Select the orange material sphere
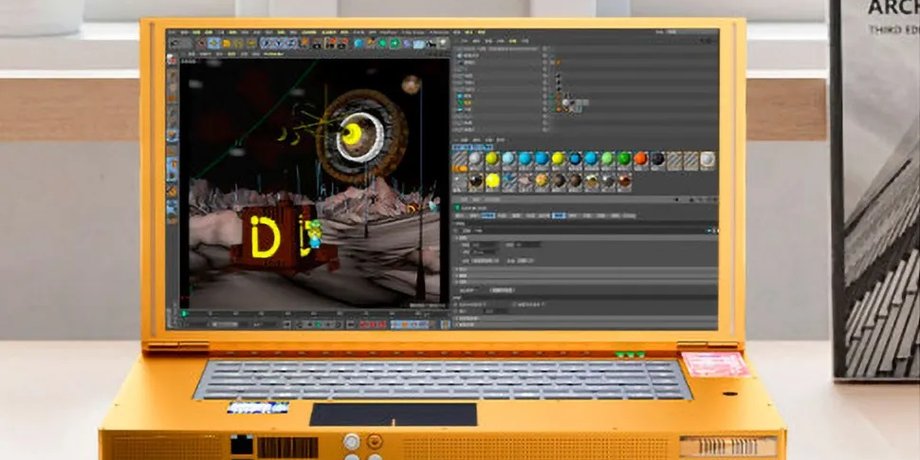The image size is (920, 460). [x=641, y=158]
